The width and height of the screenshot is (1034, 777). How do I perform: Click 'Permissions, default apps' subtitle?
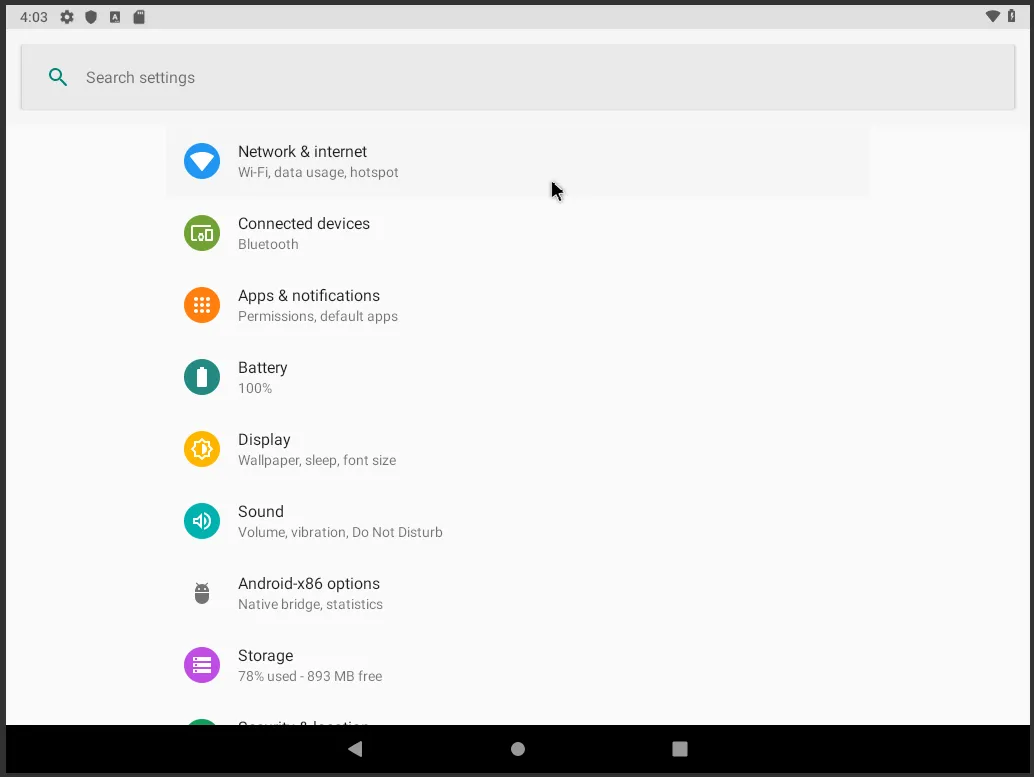coord(318,316)
